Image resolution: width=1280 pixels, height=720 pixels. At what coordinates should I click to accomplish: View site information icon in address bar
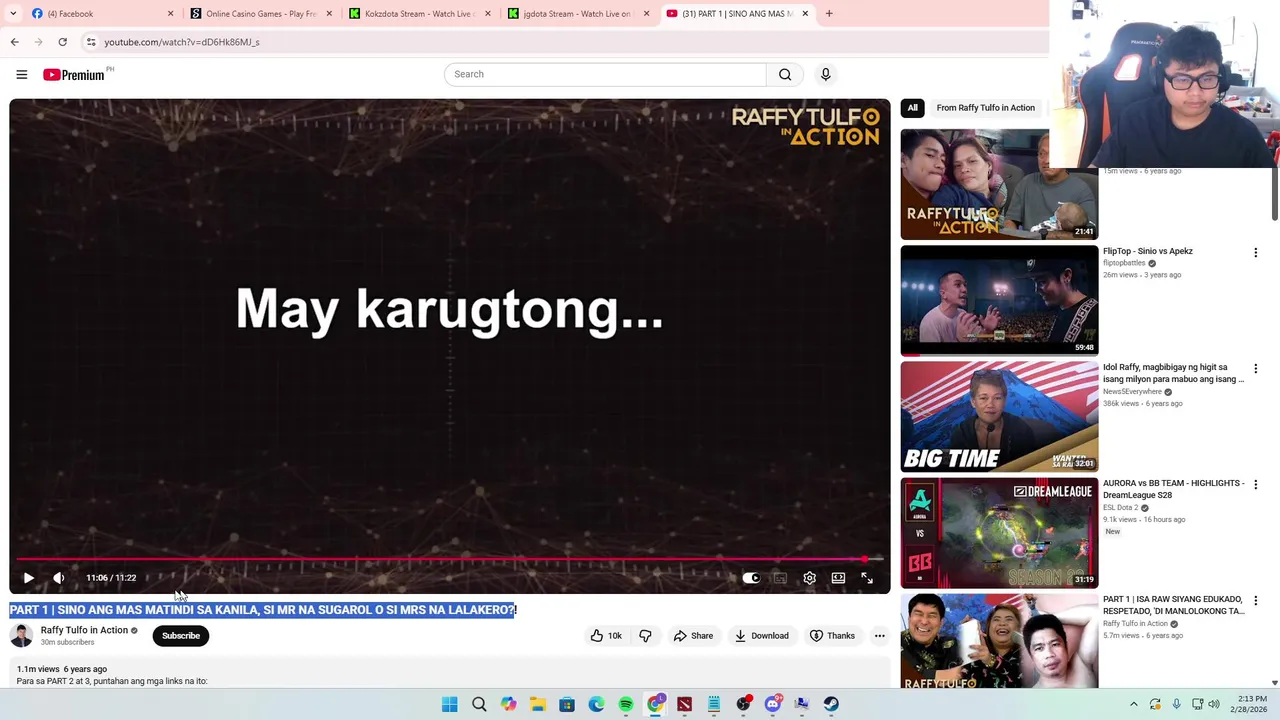tap(91, 42)
